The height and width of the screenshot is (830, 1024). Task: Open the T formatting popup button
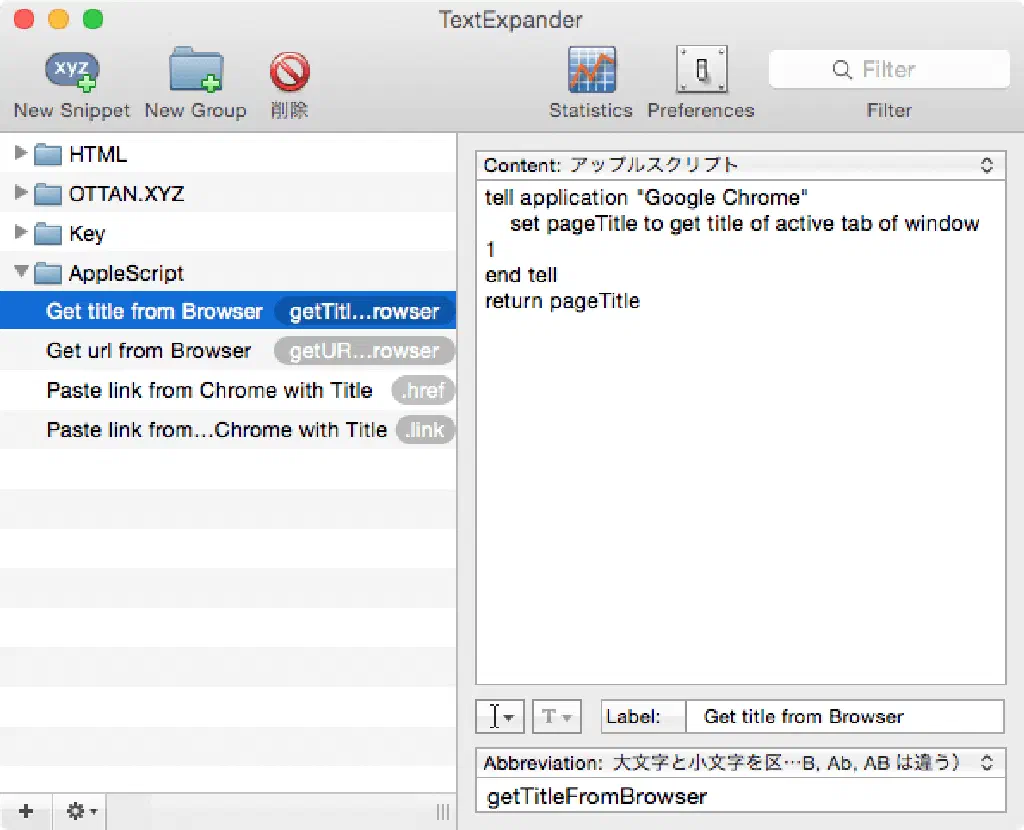(556, 717)
